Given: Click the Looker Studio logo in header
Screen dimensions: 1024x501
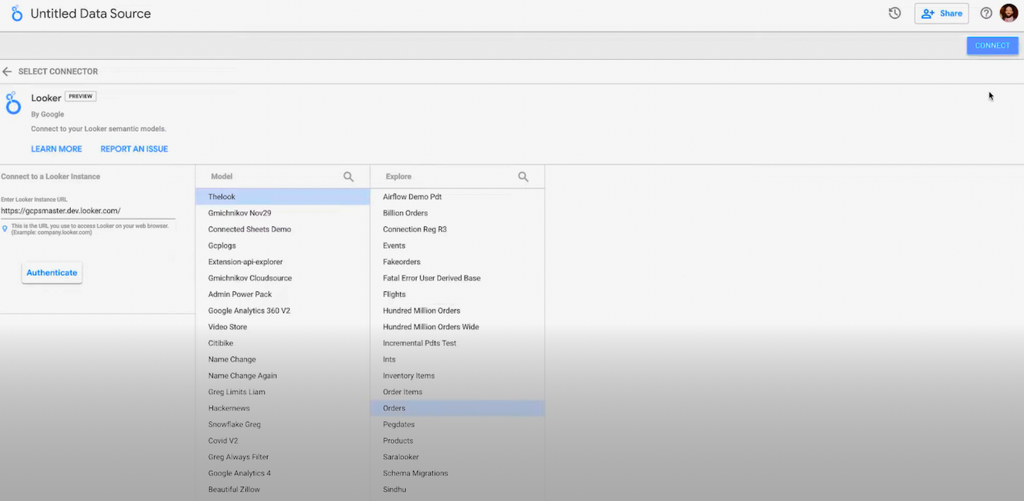Looking at the screenshot, I should [17, 14].
